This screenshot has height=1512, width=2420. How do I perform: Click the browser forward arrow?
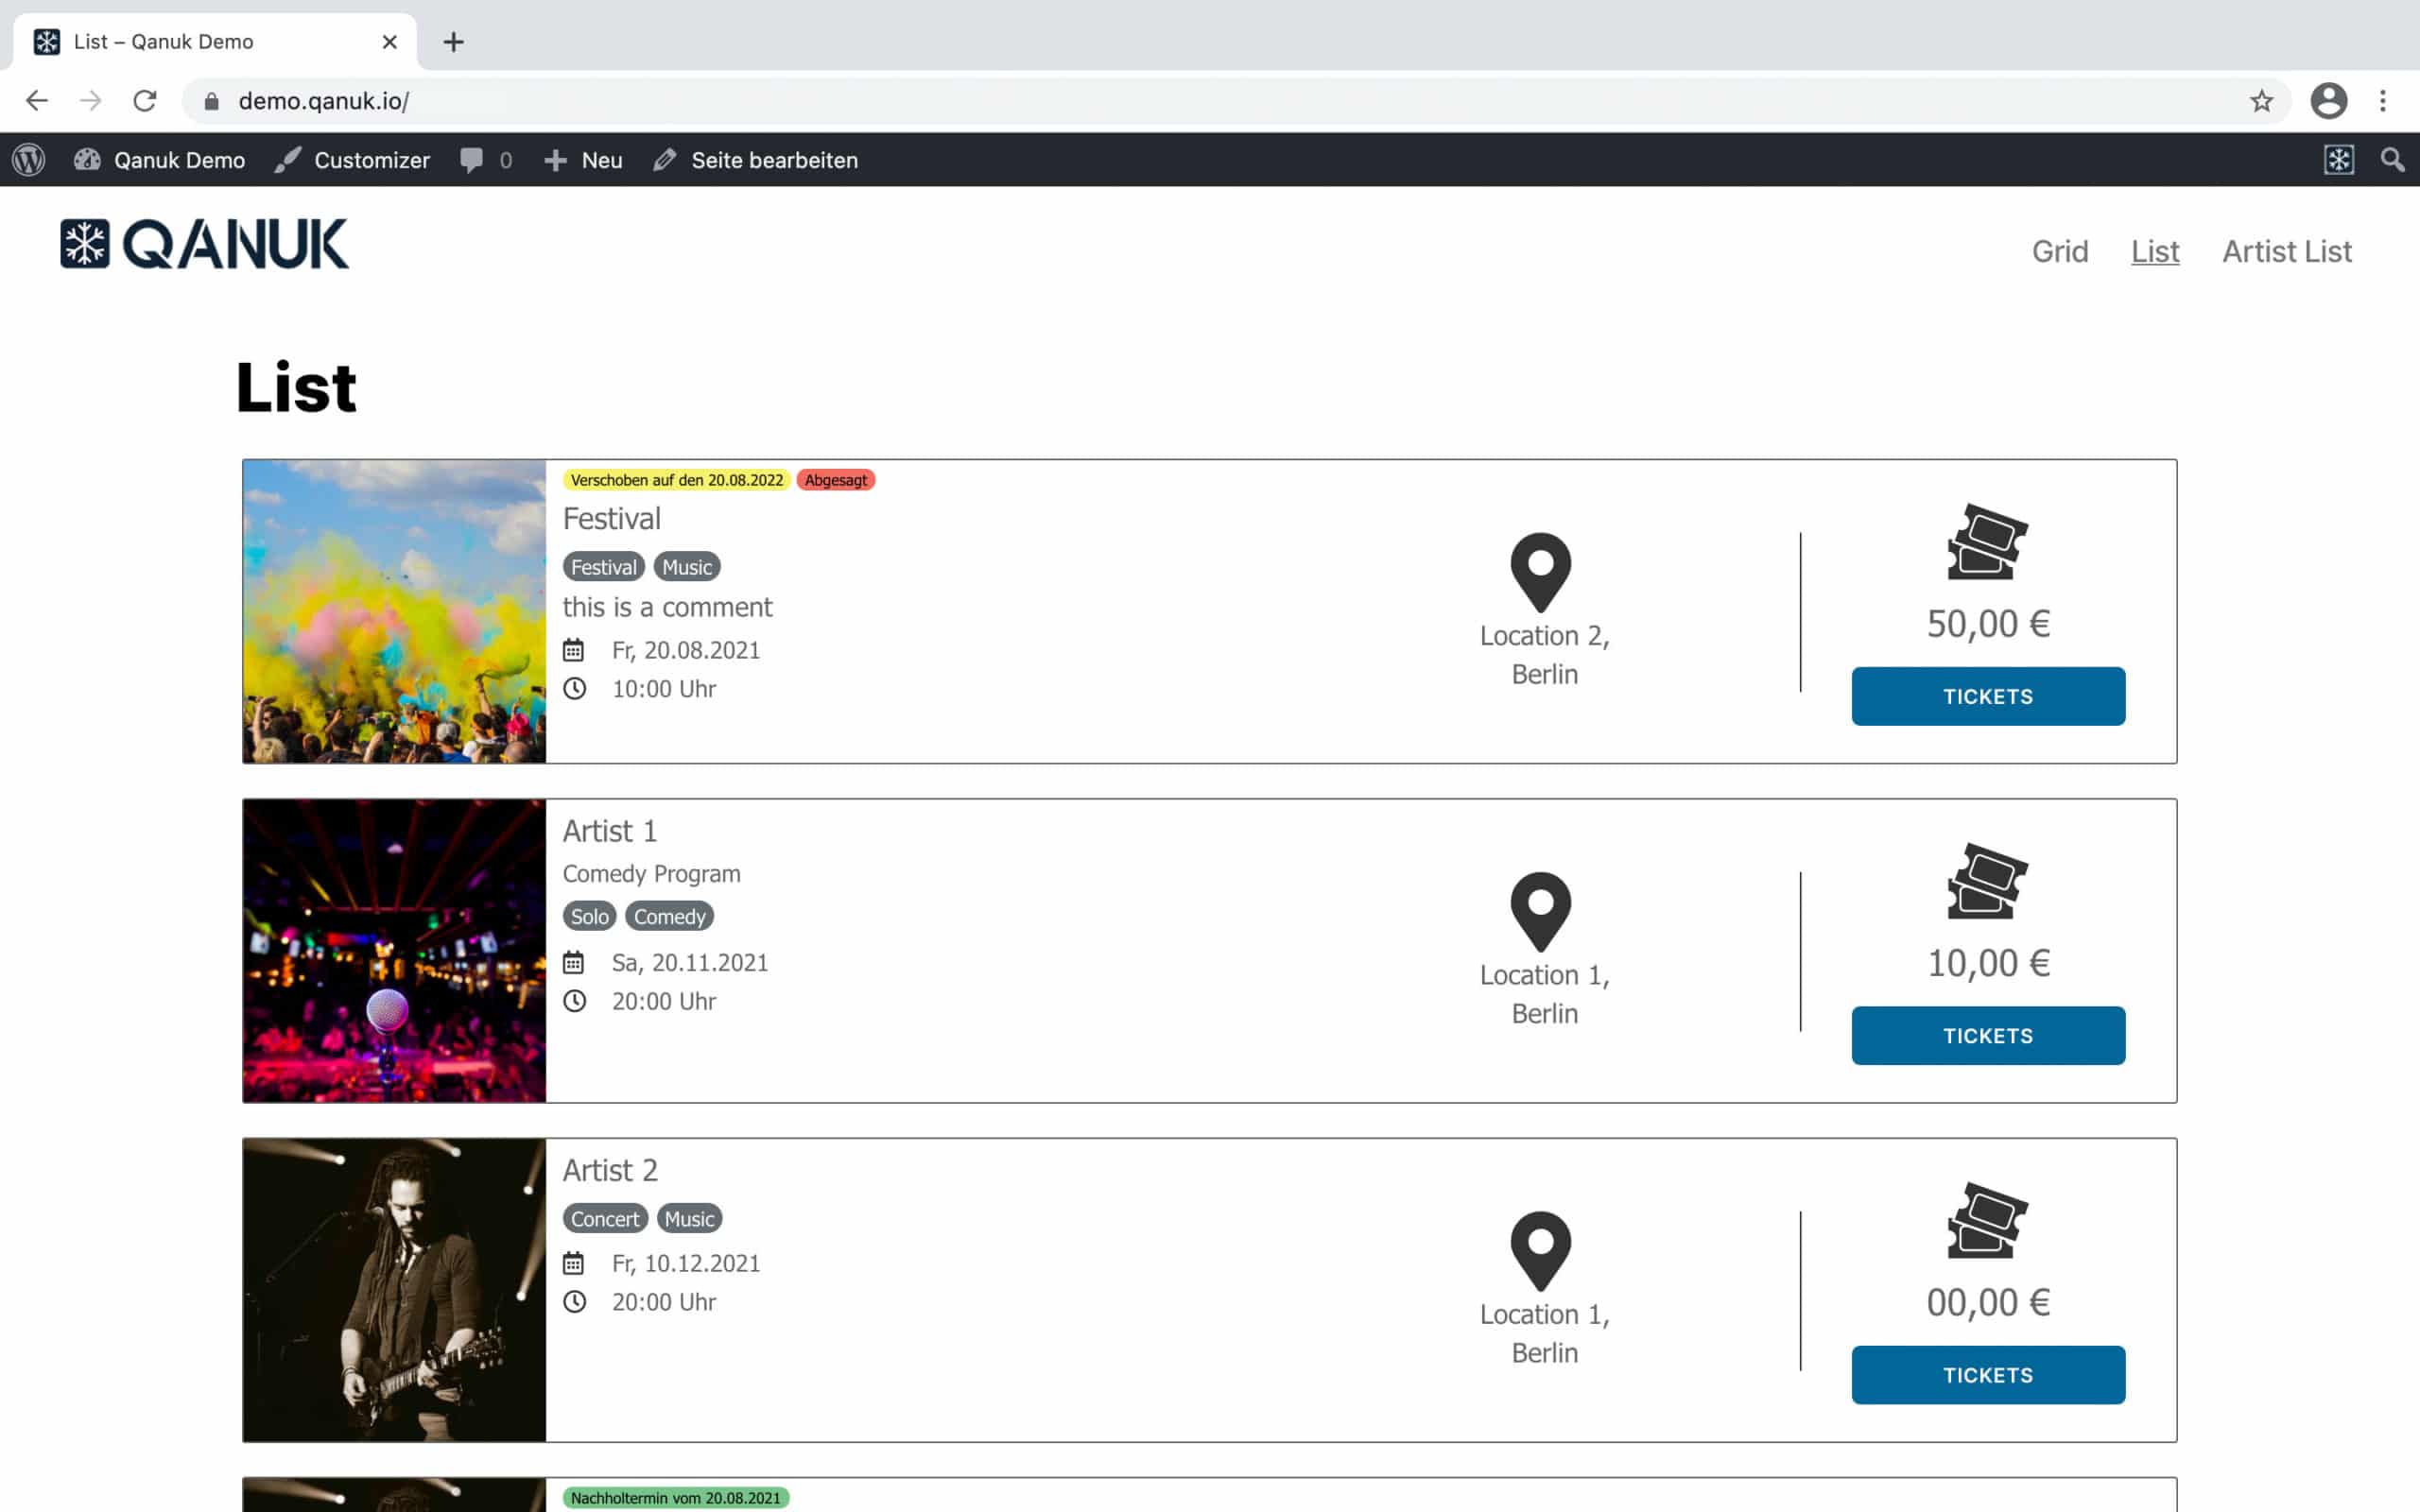[91, 101]
